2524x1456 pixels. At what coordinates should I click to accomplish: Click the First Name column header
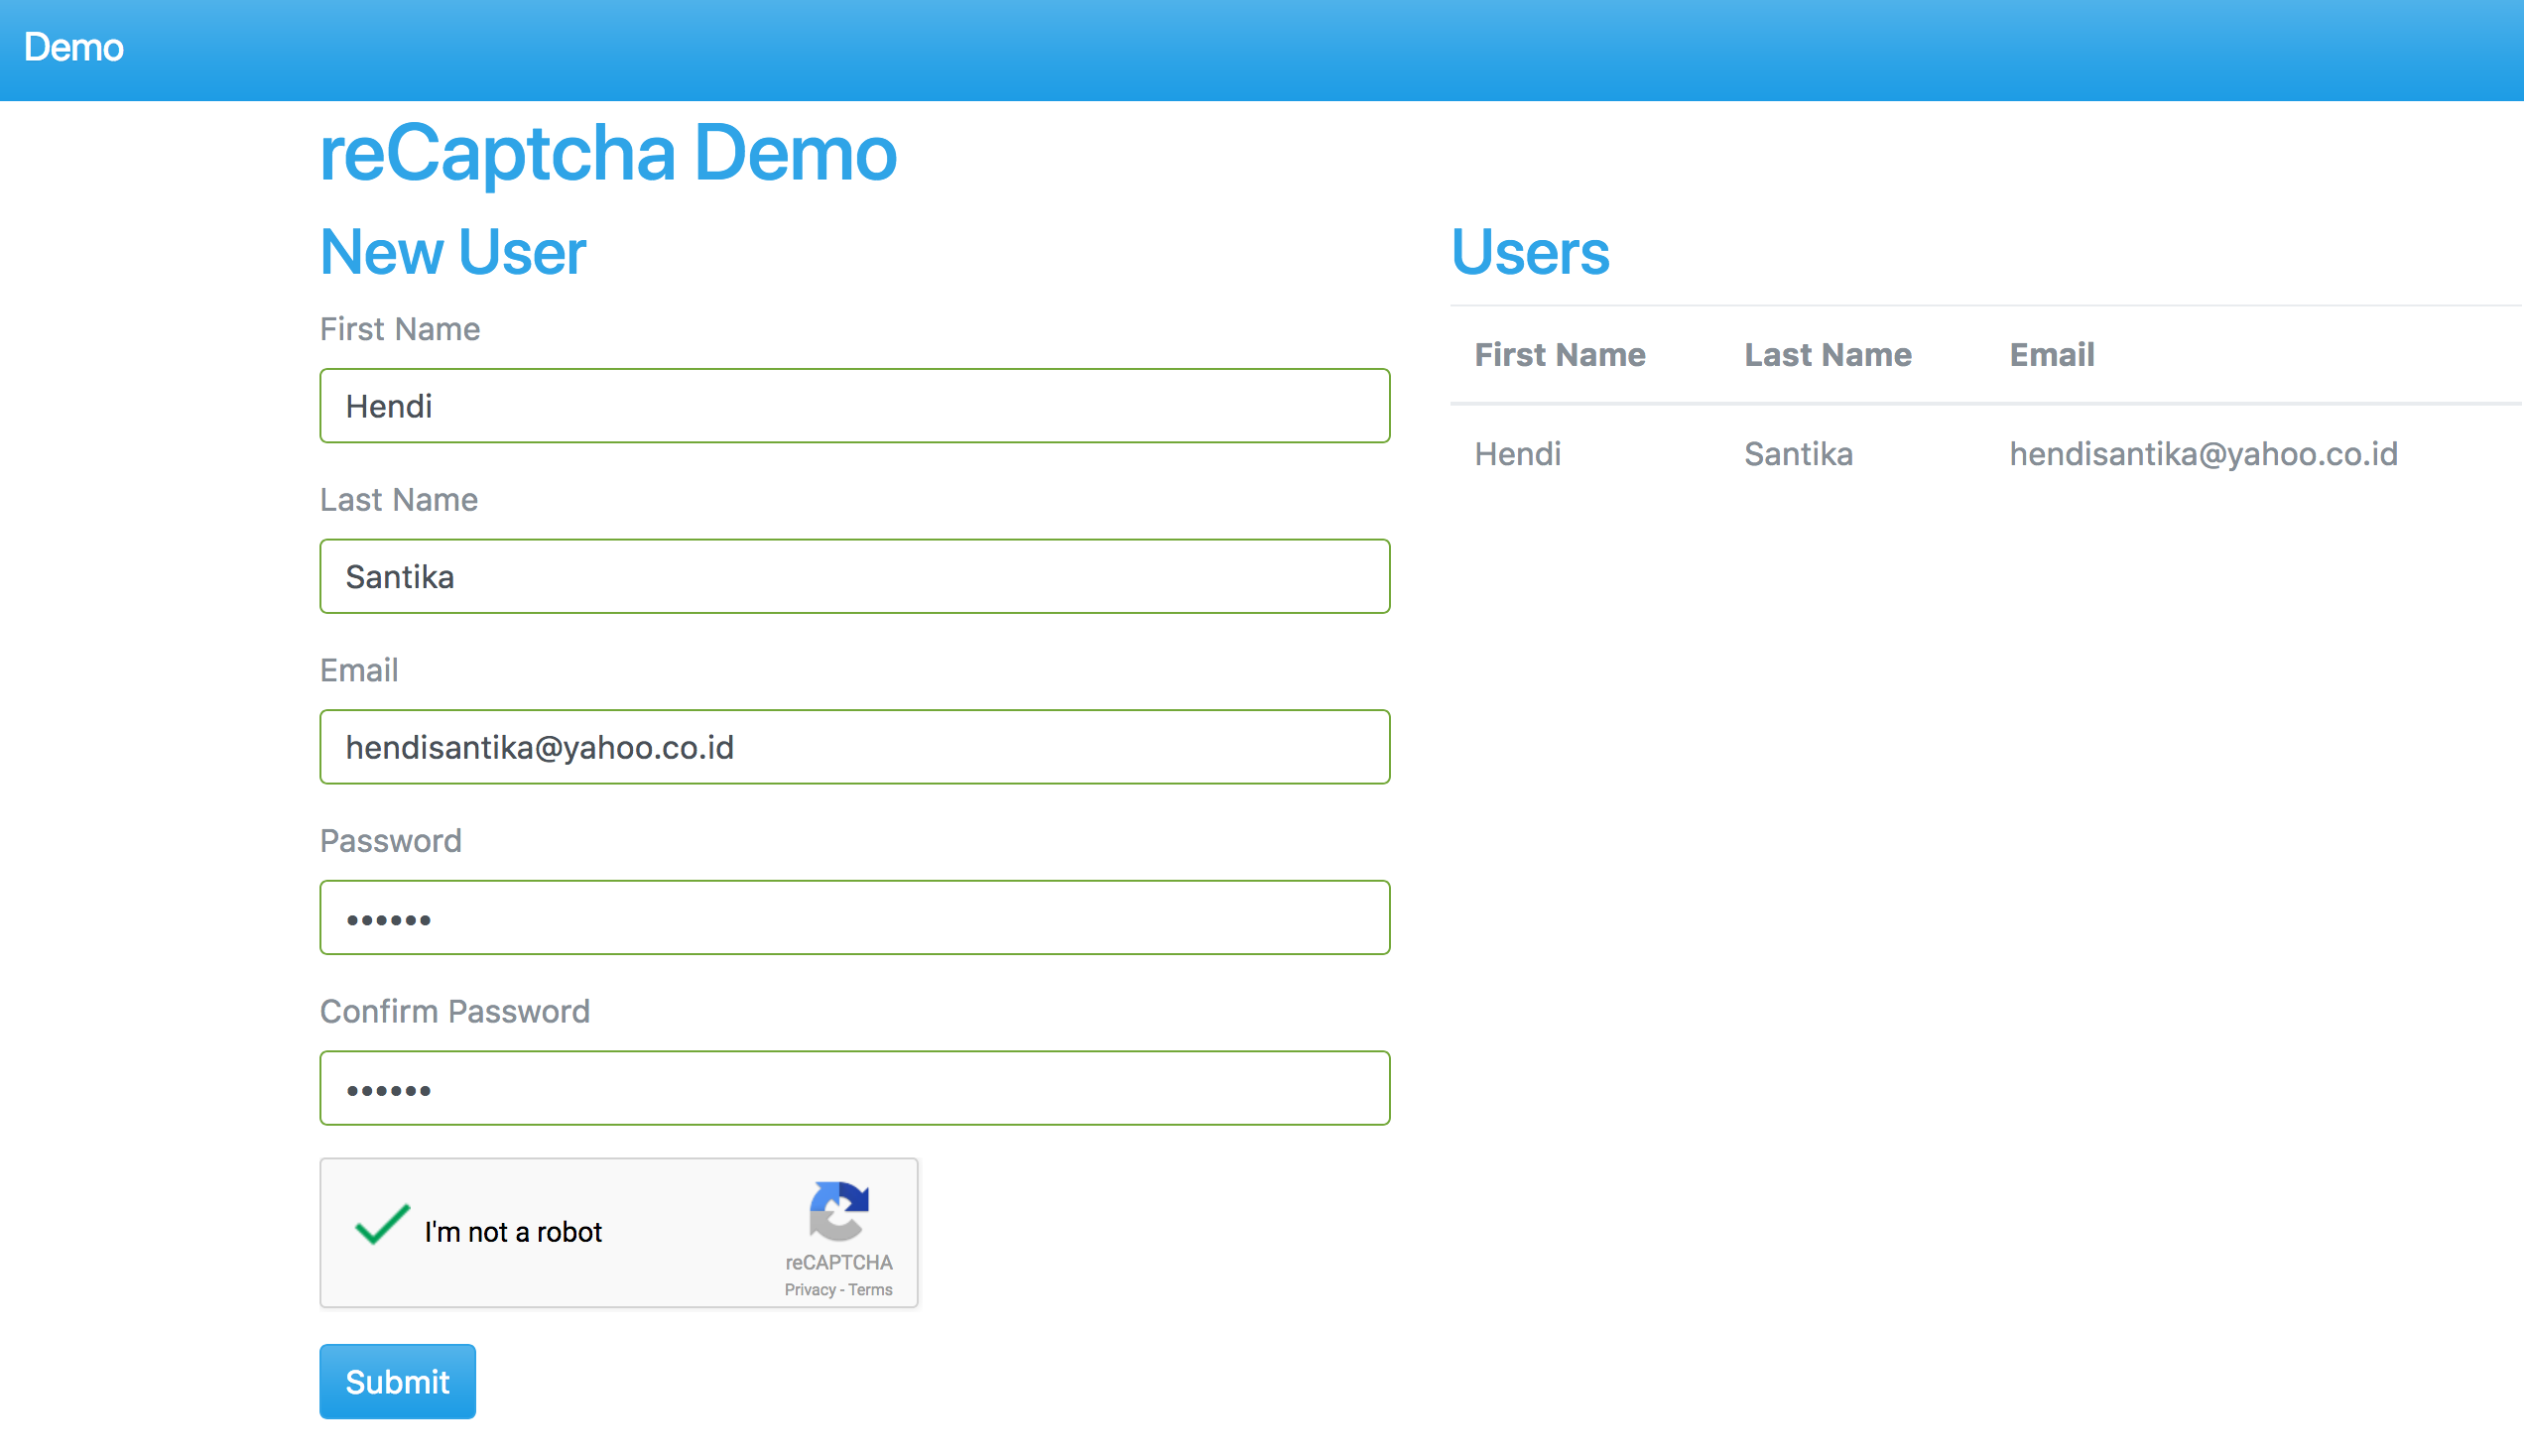pos(1559,354)
